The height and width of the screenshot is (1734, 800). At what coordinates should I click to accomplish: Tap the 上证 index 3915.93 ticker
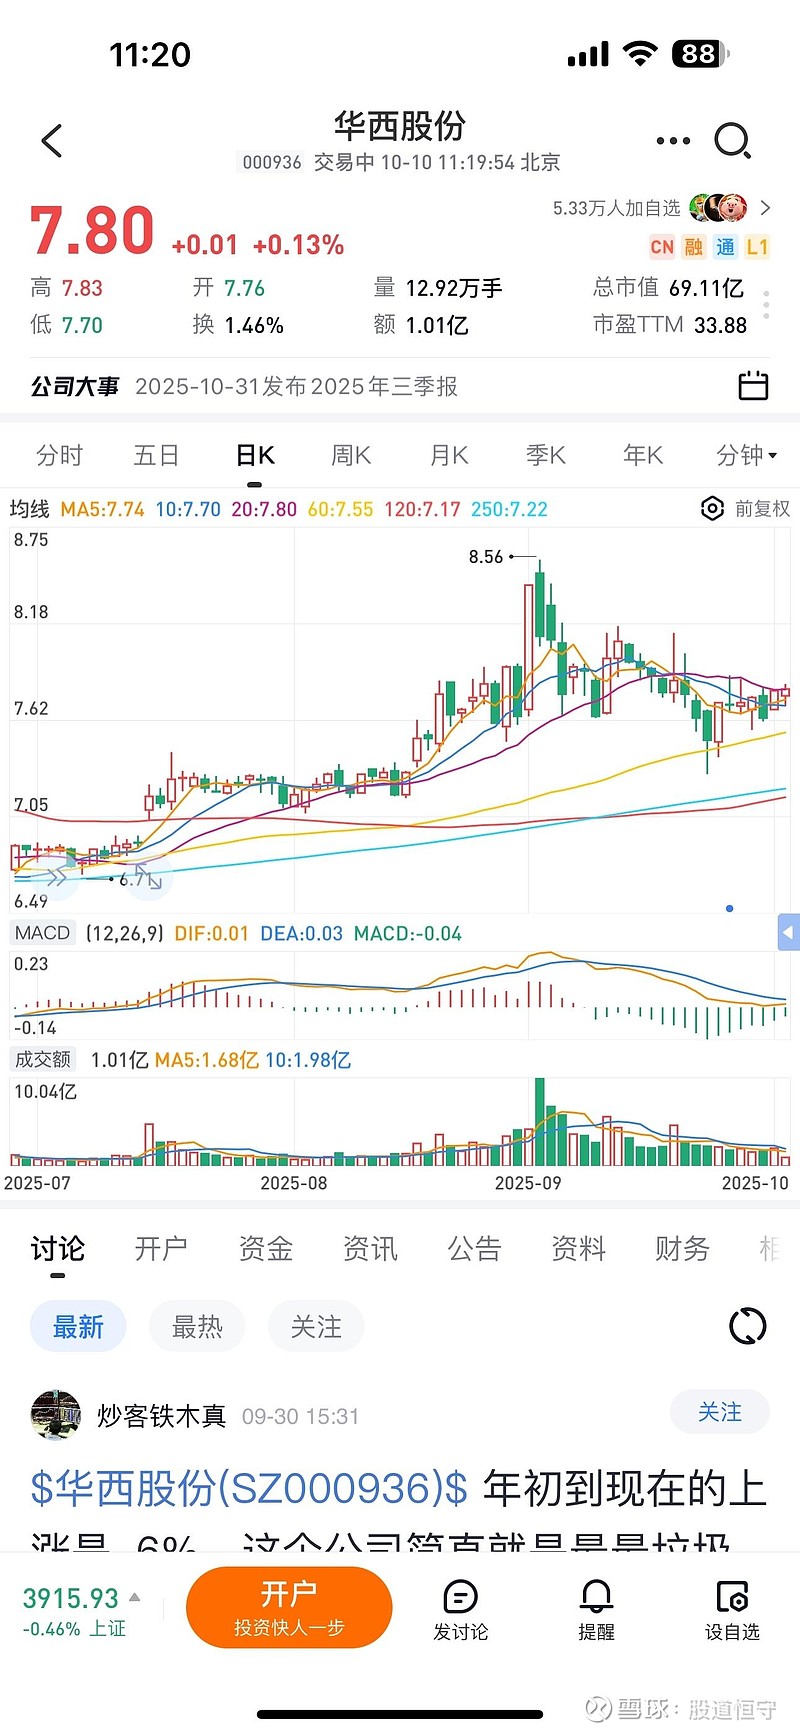click(80, 1611)
